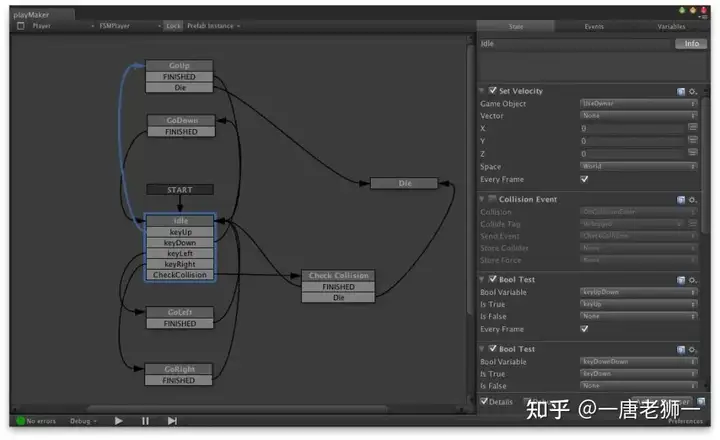The image size is (720, 440).
Task: Select the keyDown transition on Idle
Action: [x=180, y=243]
